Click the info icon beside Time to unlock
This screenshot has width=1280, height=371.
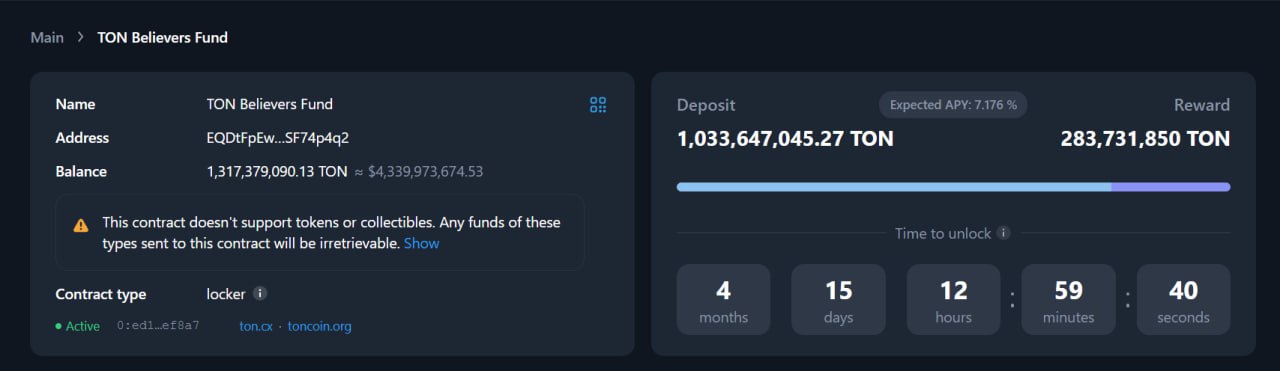[x=1003, y=233]
